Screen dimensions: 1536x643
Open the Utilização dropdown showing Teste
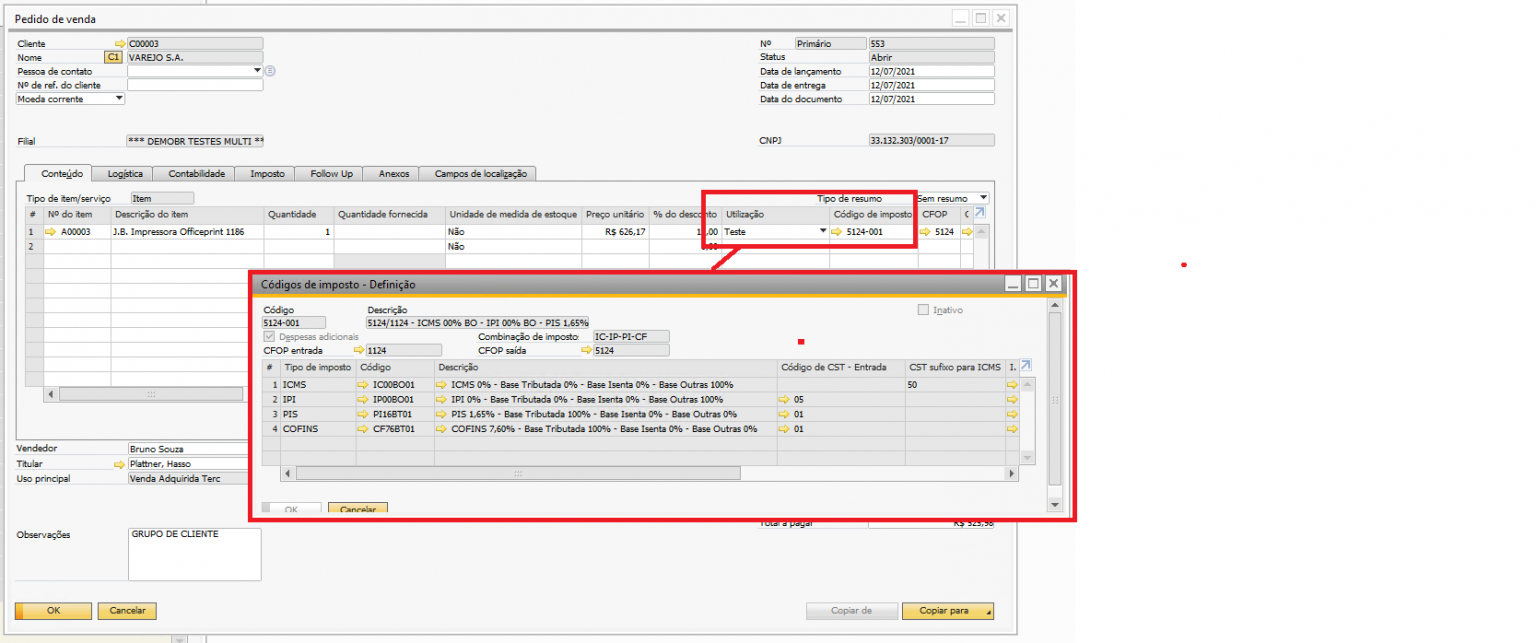click(823, 232)
